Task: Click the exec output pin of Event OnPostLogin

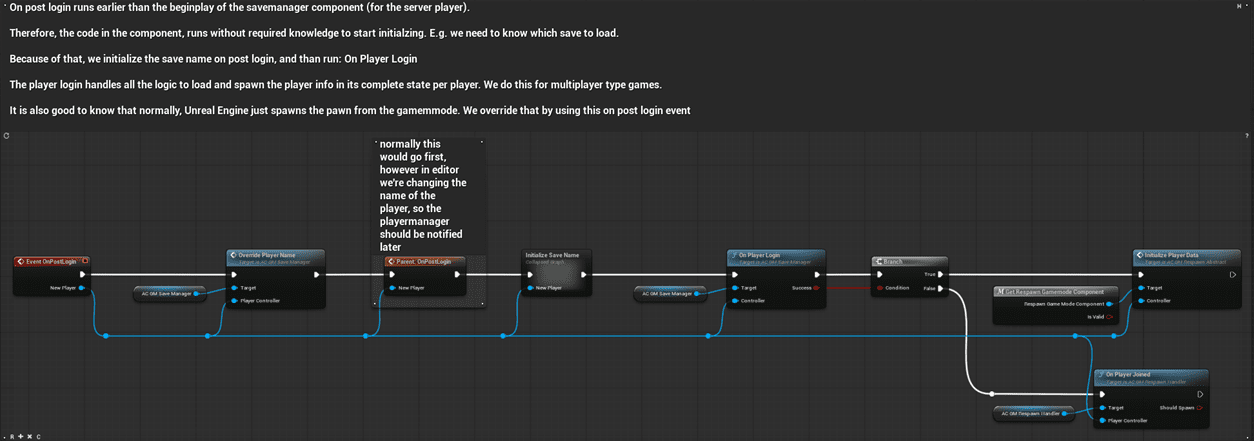Action: click(x=83, y=274)
